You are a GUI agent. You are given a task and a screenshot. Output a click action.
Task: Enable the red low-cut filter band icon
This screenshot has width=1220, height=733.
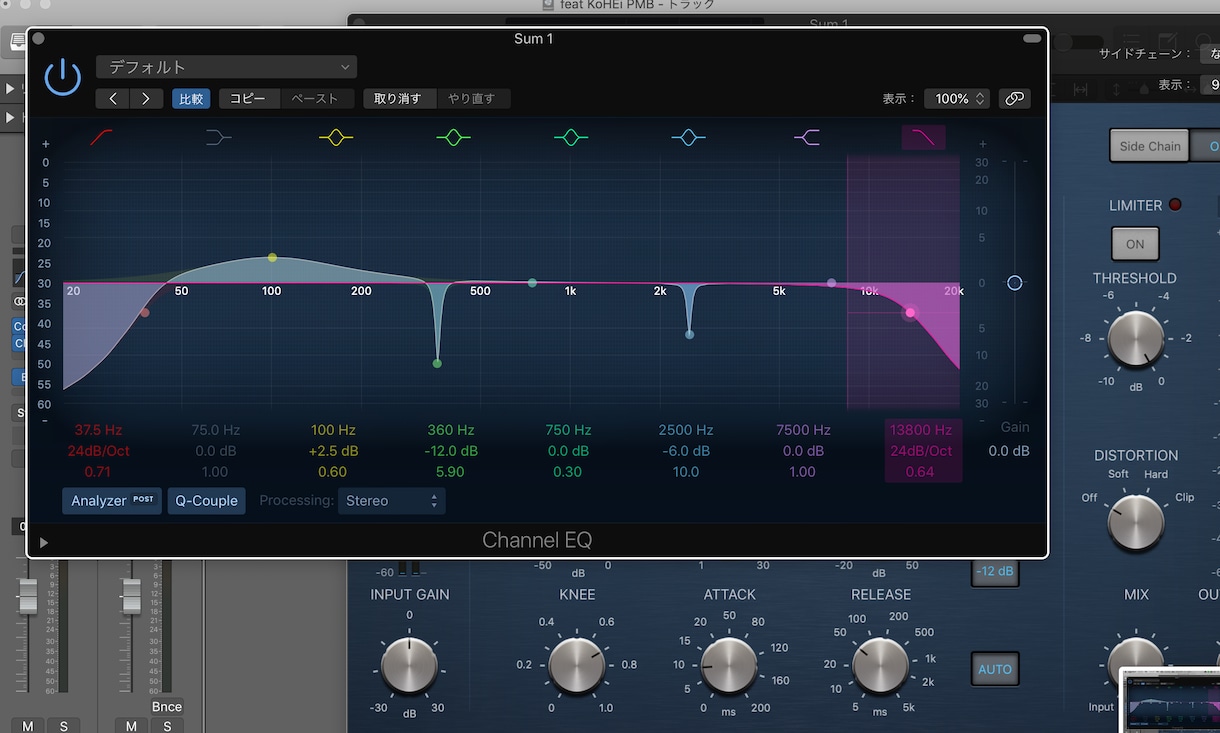click(101, 137)
